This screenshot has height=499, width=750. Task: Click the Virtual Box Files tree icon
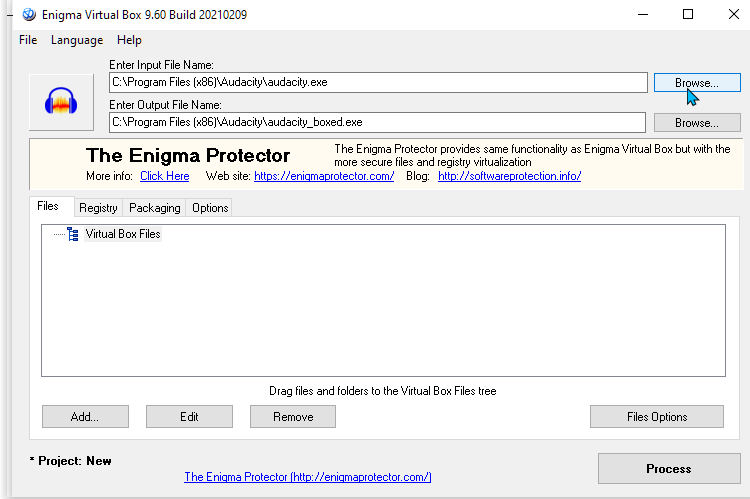[73, 234]
